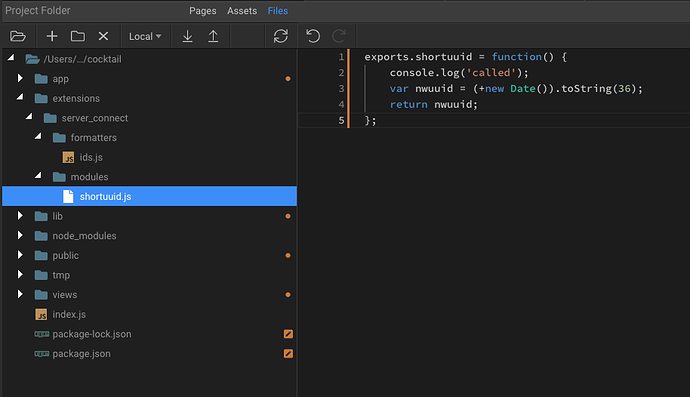Click the download arrow icon
This screenshot has width=690, height=397.
pos(187,36)
